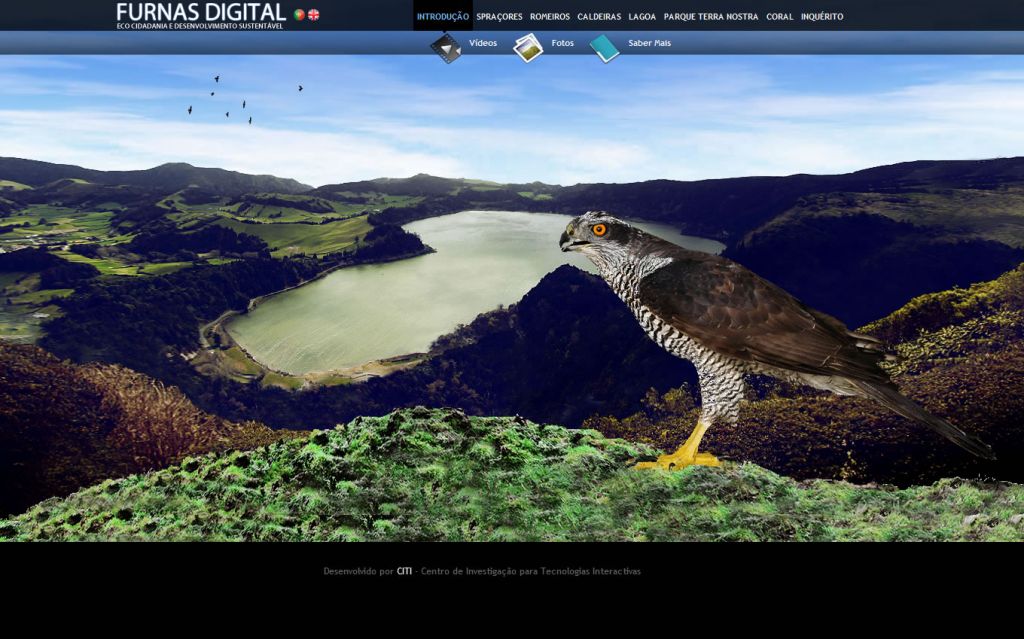Click the goshawk bird in the scene
The height and width of the screenshot is (639, 1024).
[720, 320]
